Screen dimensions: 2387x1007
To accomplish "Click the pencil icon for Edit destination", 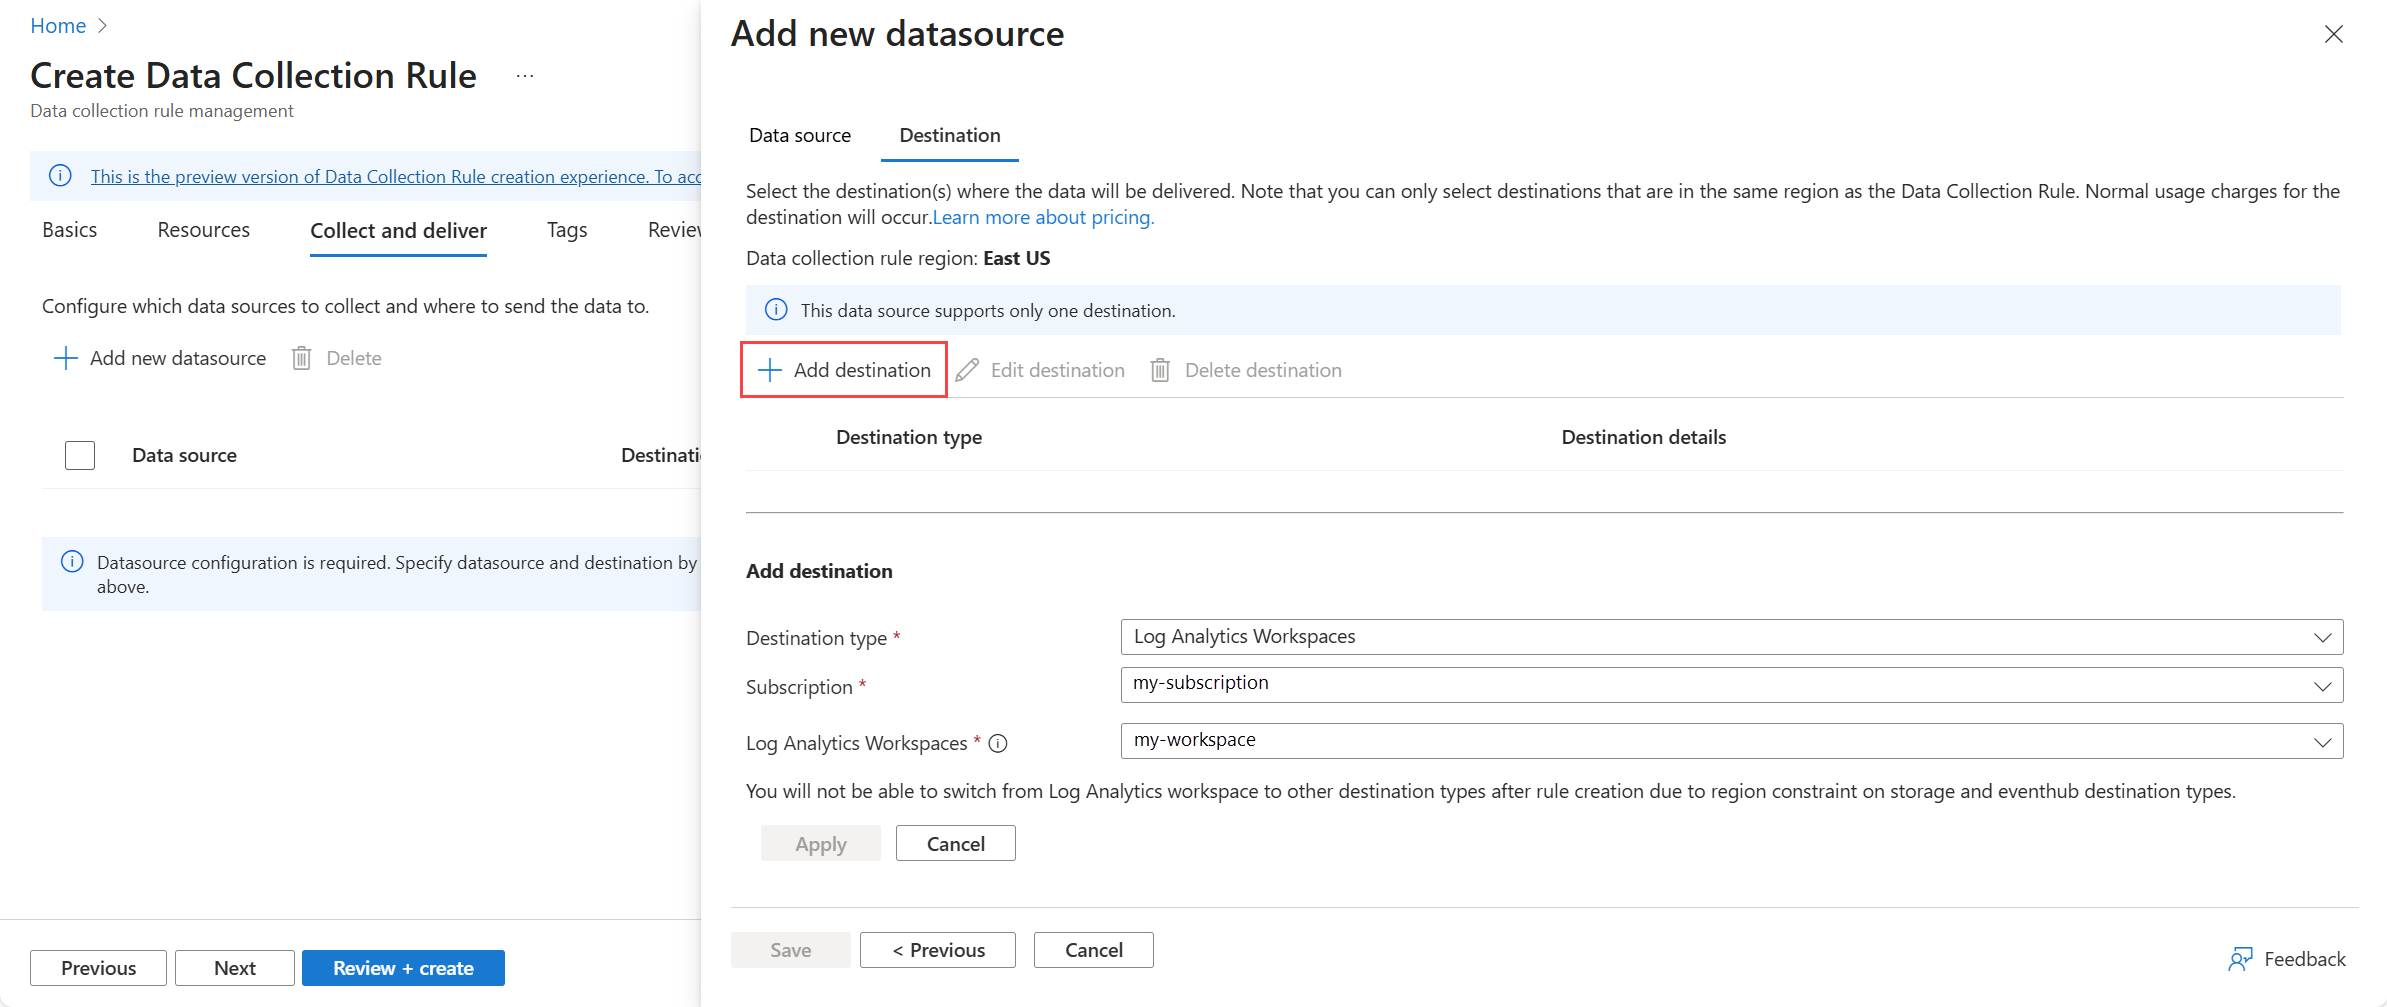I will pos(967,370).
